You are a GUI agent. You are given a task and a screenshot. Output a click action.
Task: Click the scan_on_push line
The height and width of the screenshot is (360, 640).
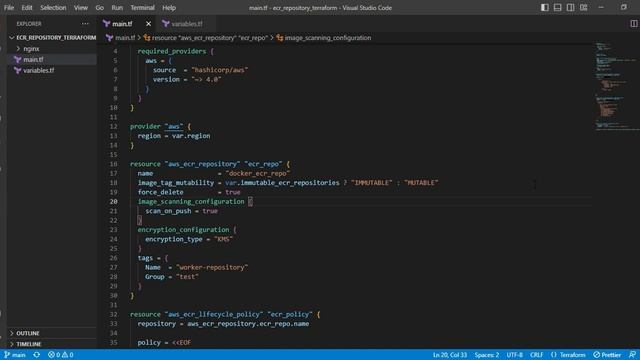click(182, 211)
